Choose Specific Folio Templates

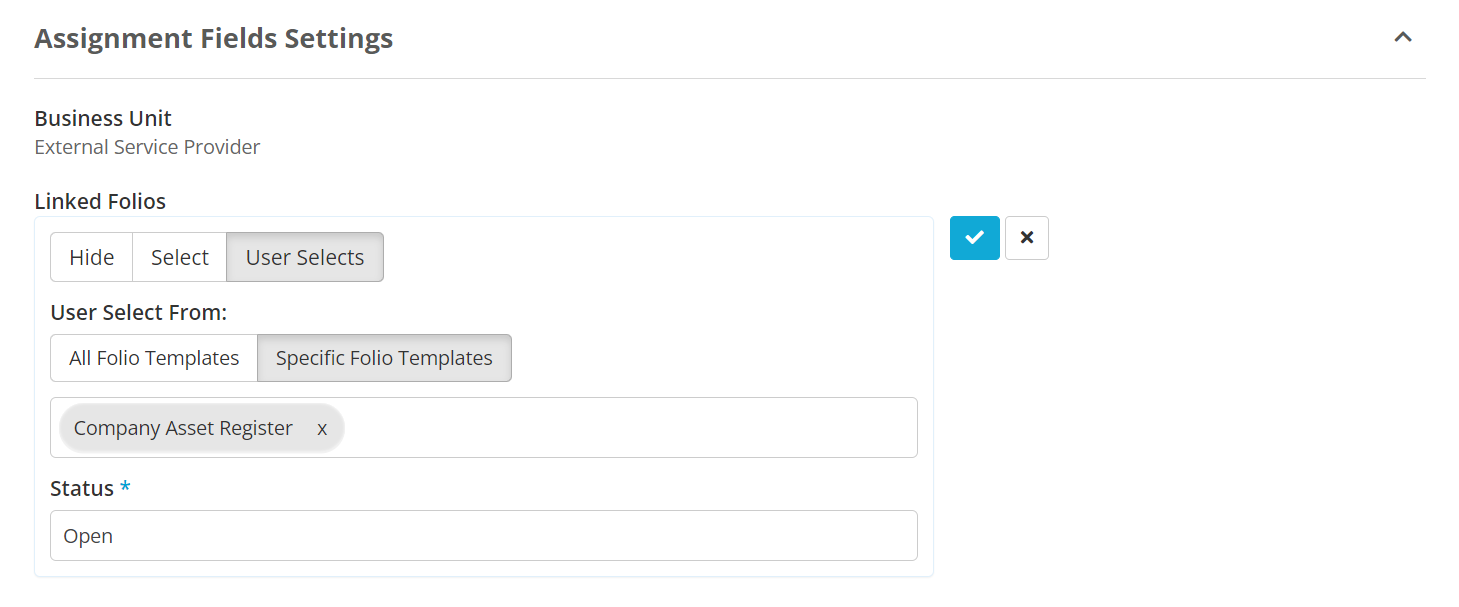click(x=384, y=357)
